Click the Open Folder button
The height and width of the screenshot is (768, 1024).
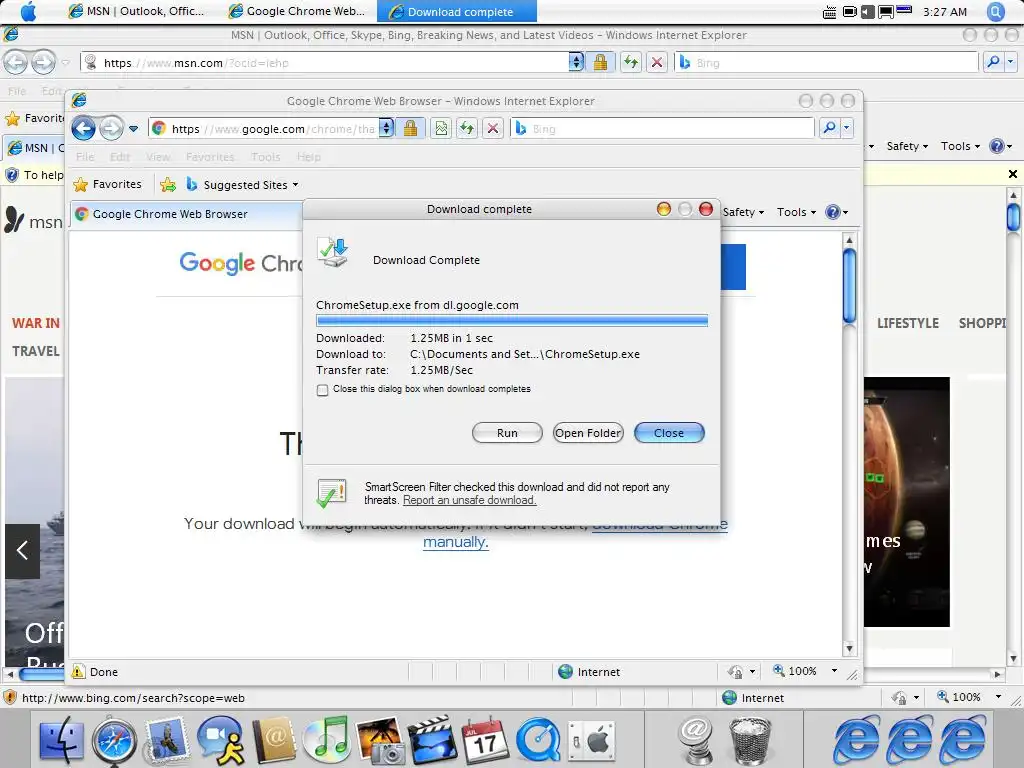point(588,432)
